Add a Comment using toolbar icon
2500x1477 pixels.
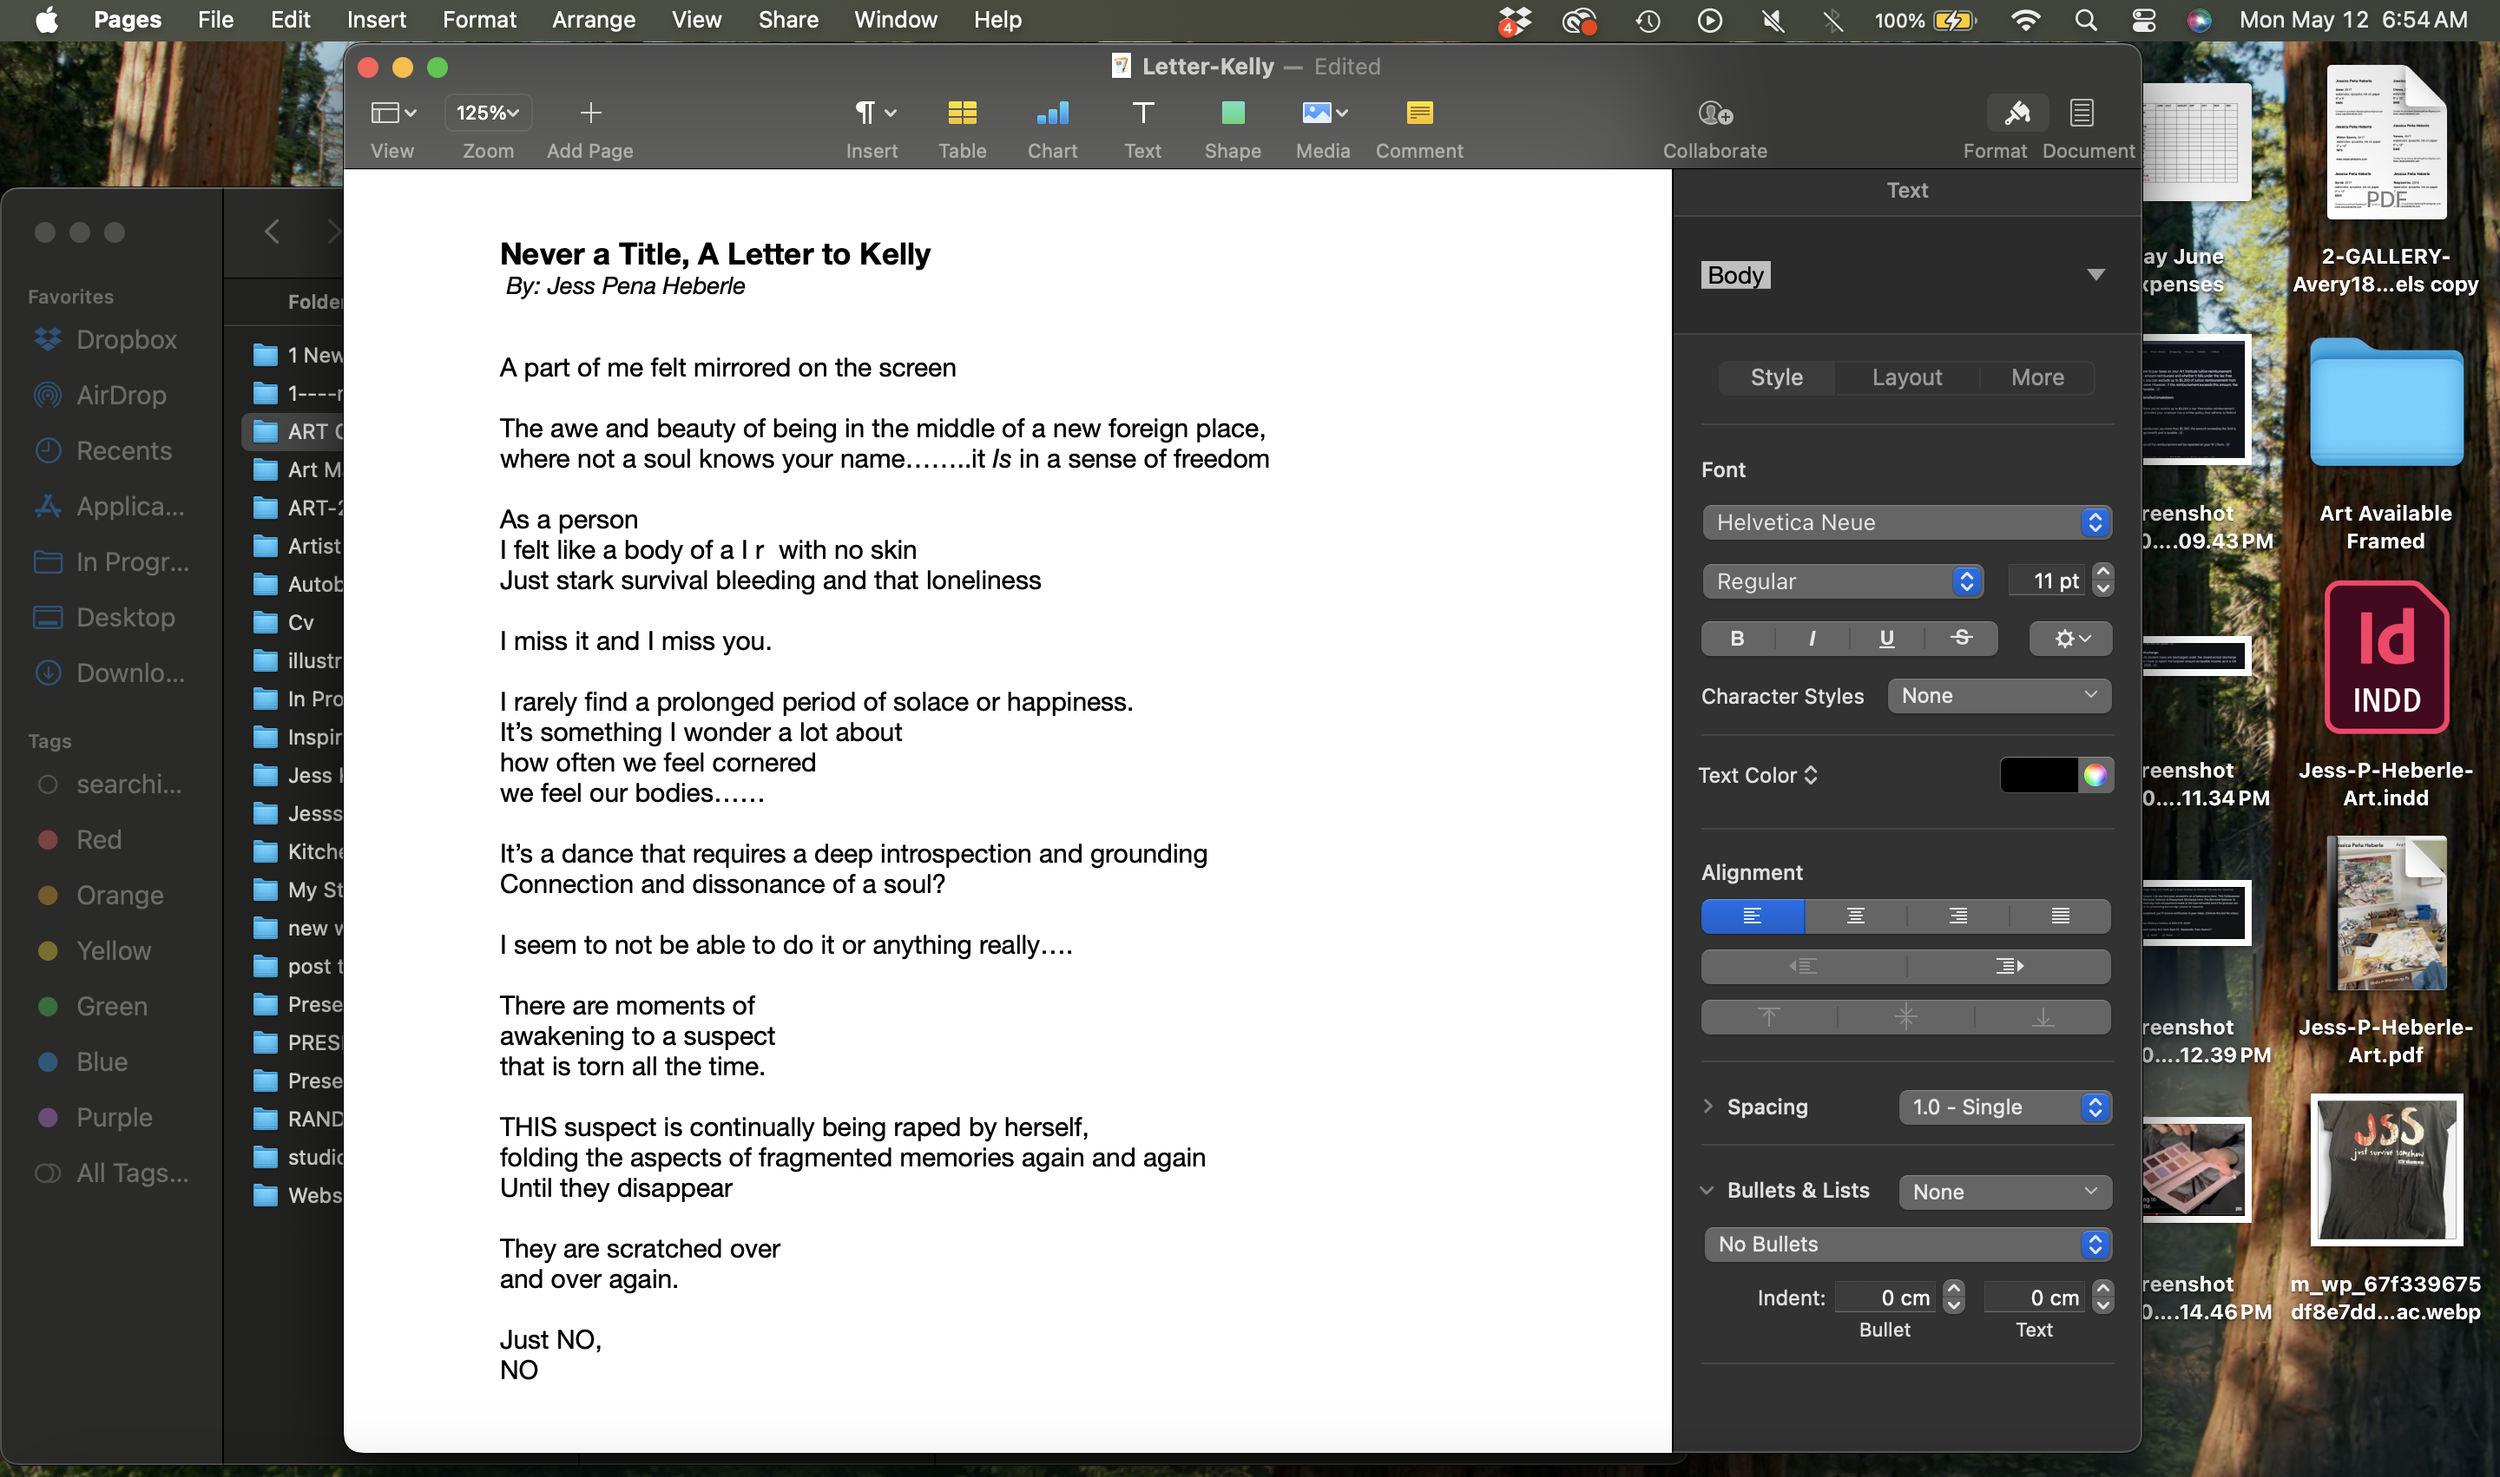(1418, 113)
